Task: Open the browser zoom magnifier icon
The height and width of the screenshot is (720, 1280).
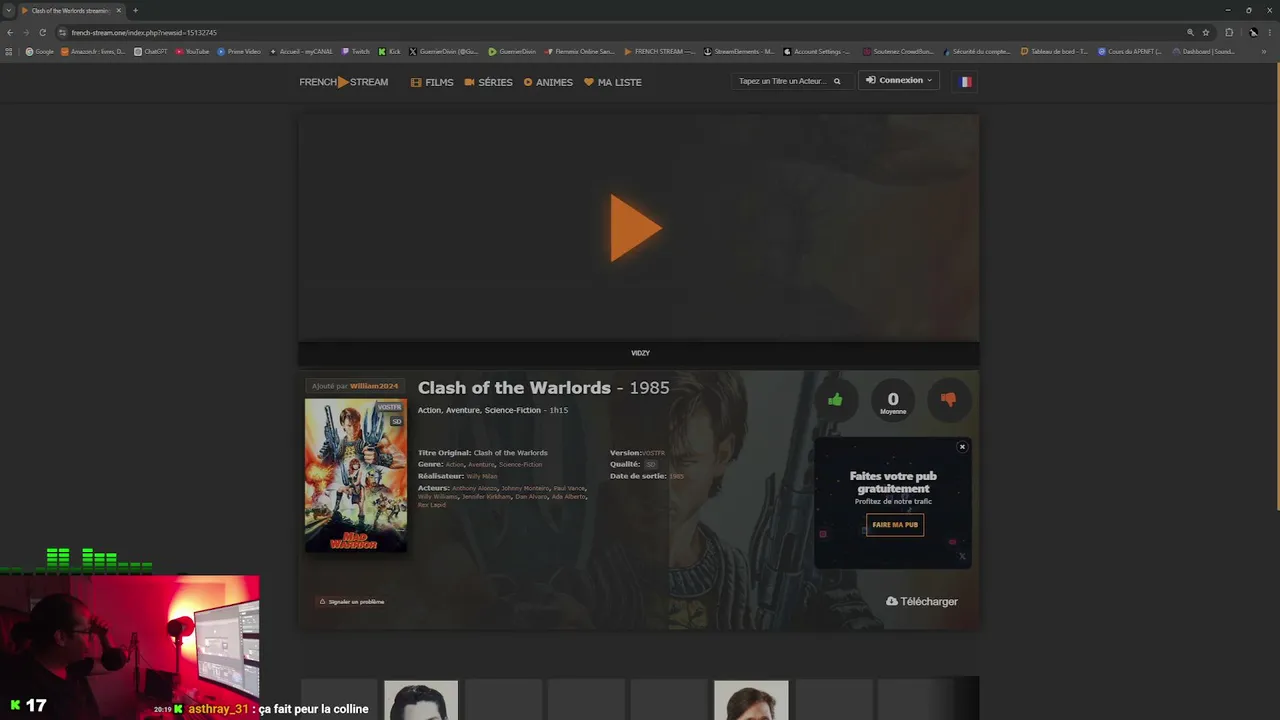Action: 1190,32
